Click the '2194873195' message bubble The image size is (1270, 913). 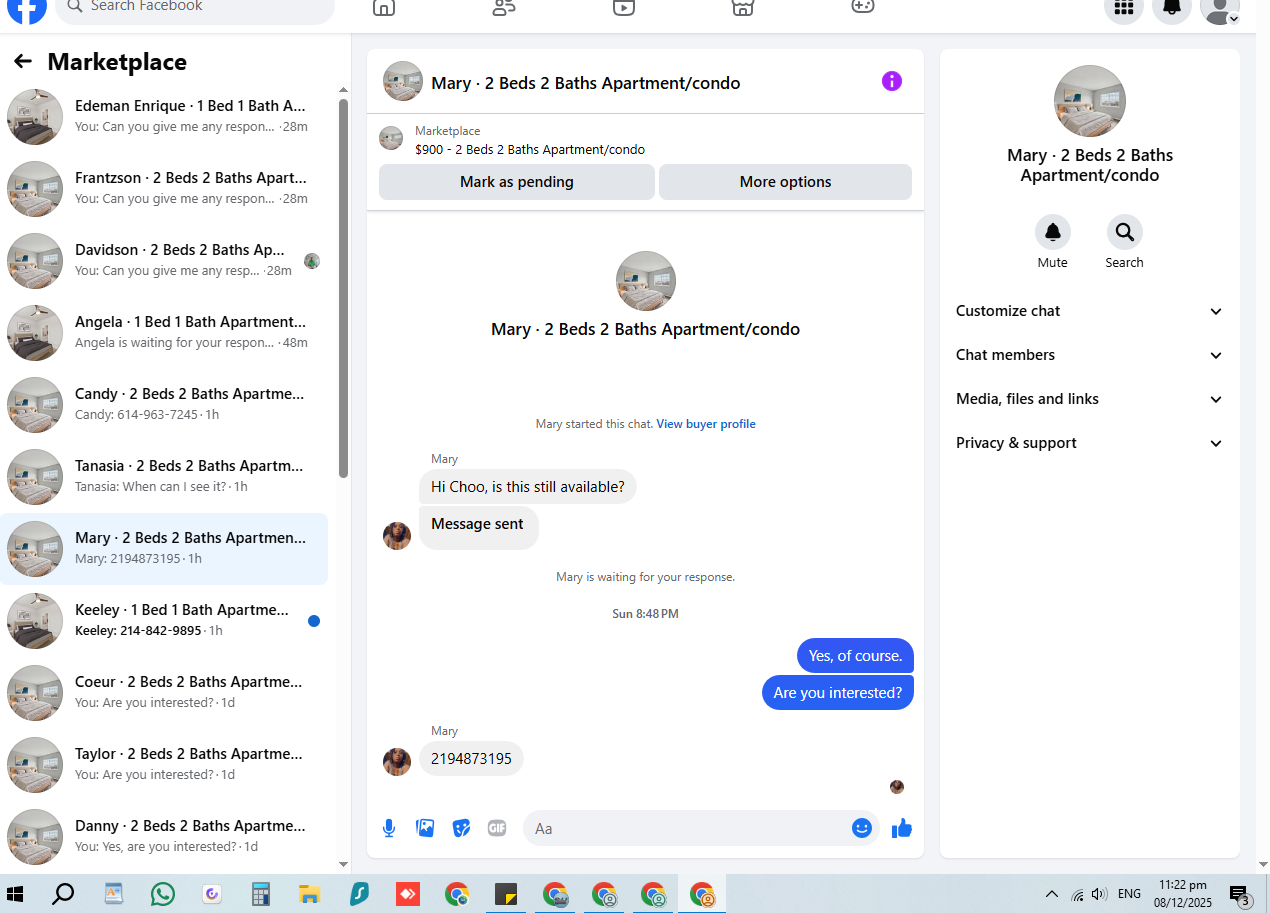pos(471,759)
